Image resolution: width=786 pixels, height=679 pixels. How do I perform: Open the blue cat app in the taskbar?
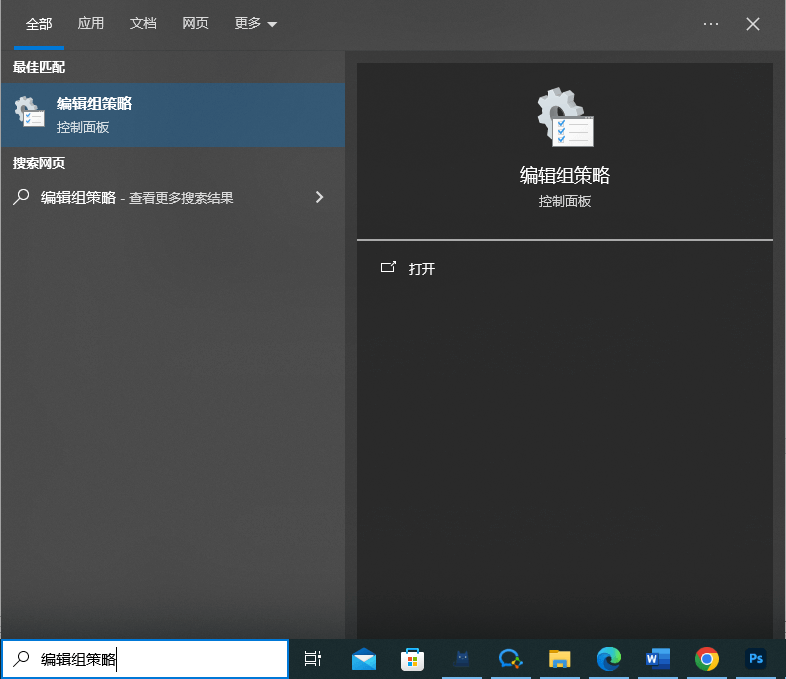(462, 658)
